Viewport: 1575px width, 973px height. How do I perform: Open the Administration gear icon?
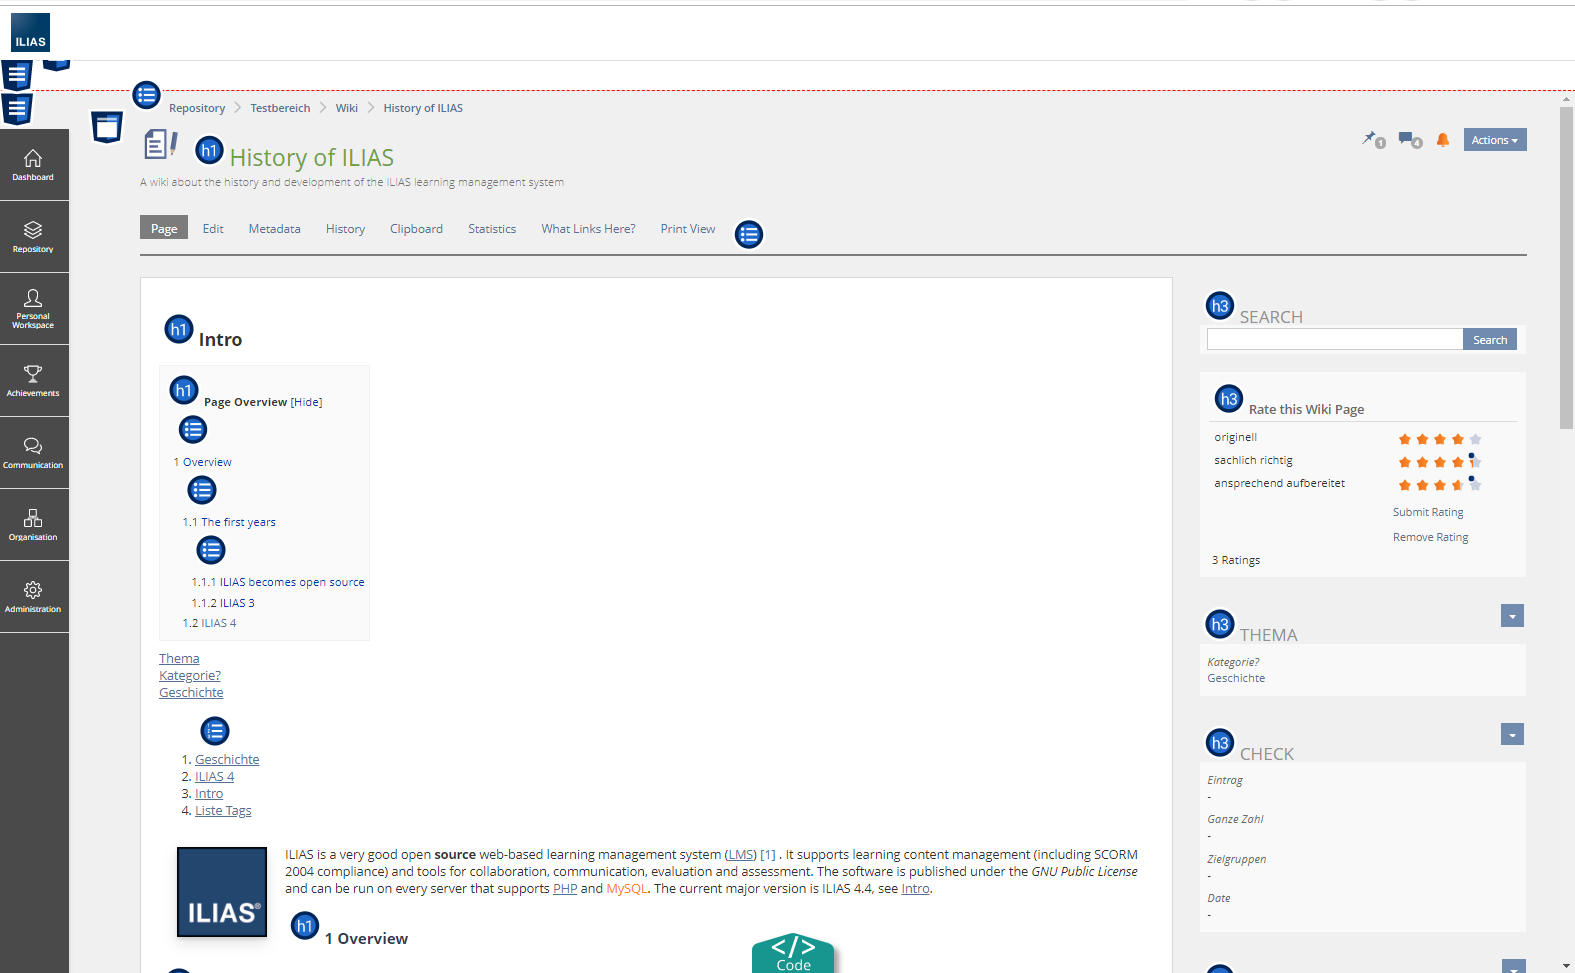(33, 597)
